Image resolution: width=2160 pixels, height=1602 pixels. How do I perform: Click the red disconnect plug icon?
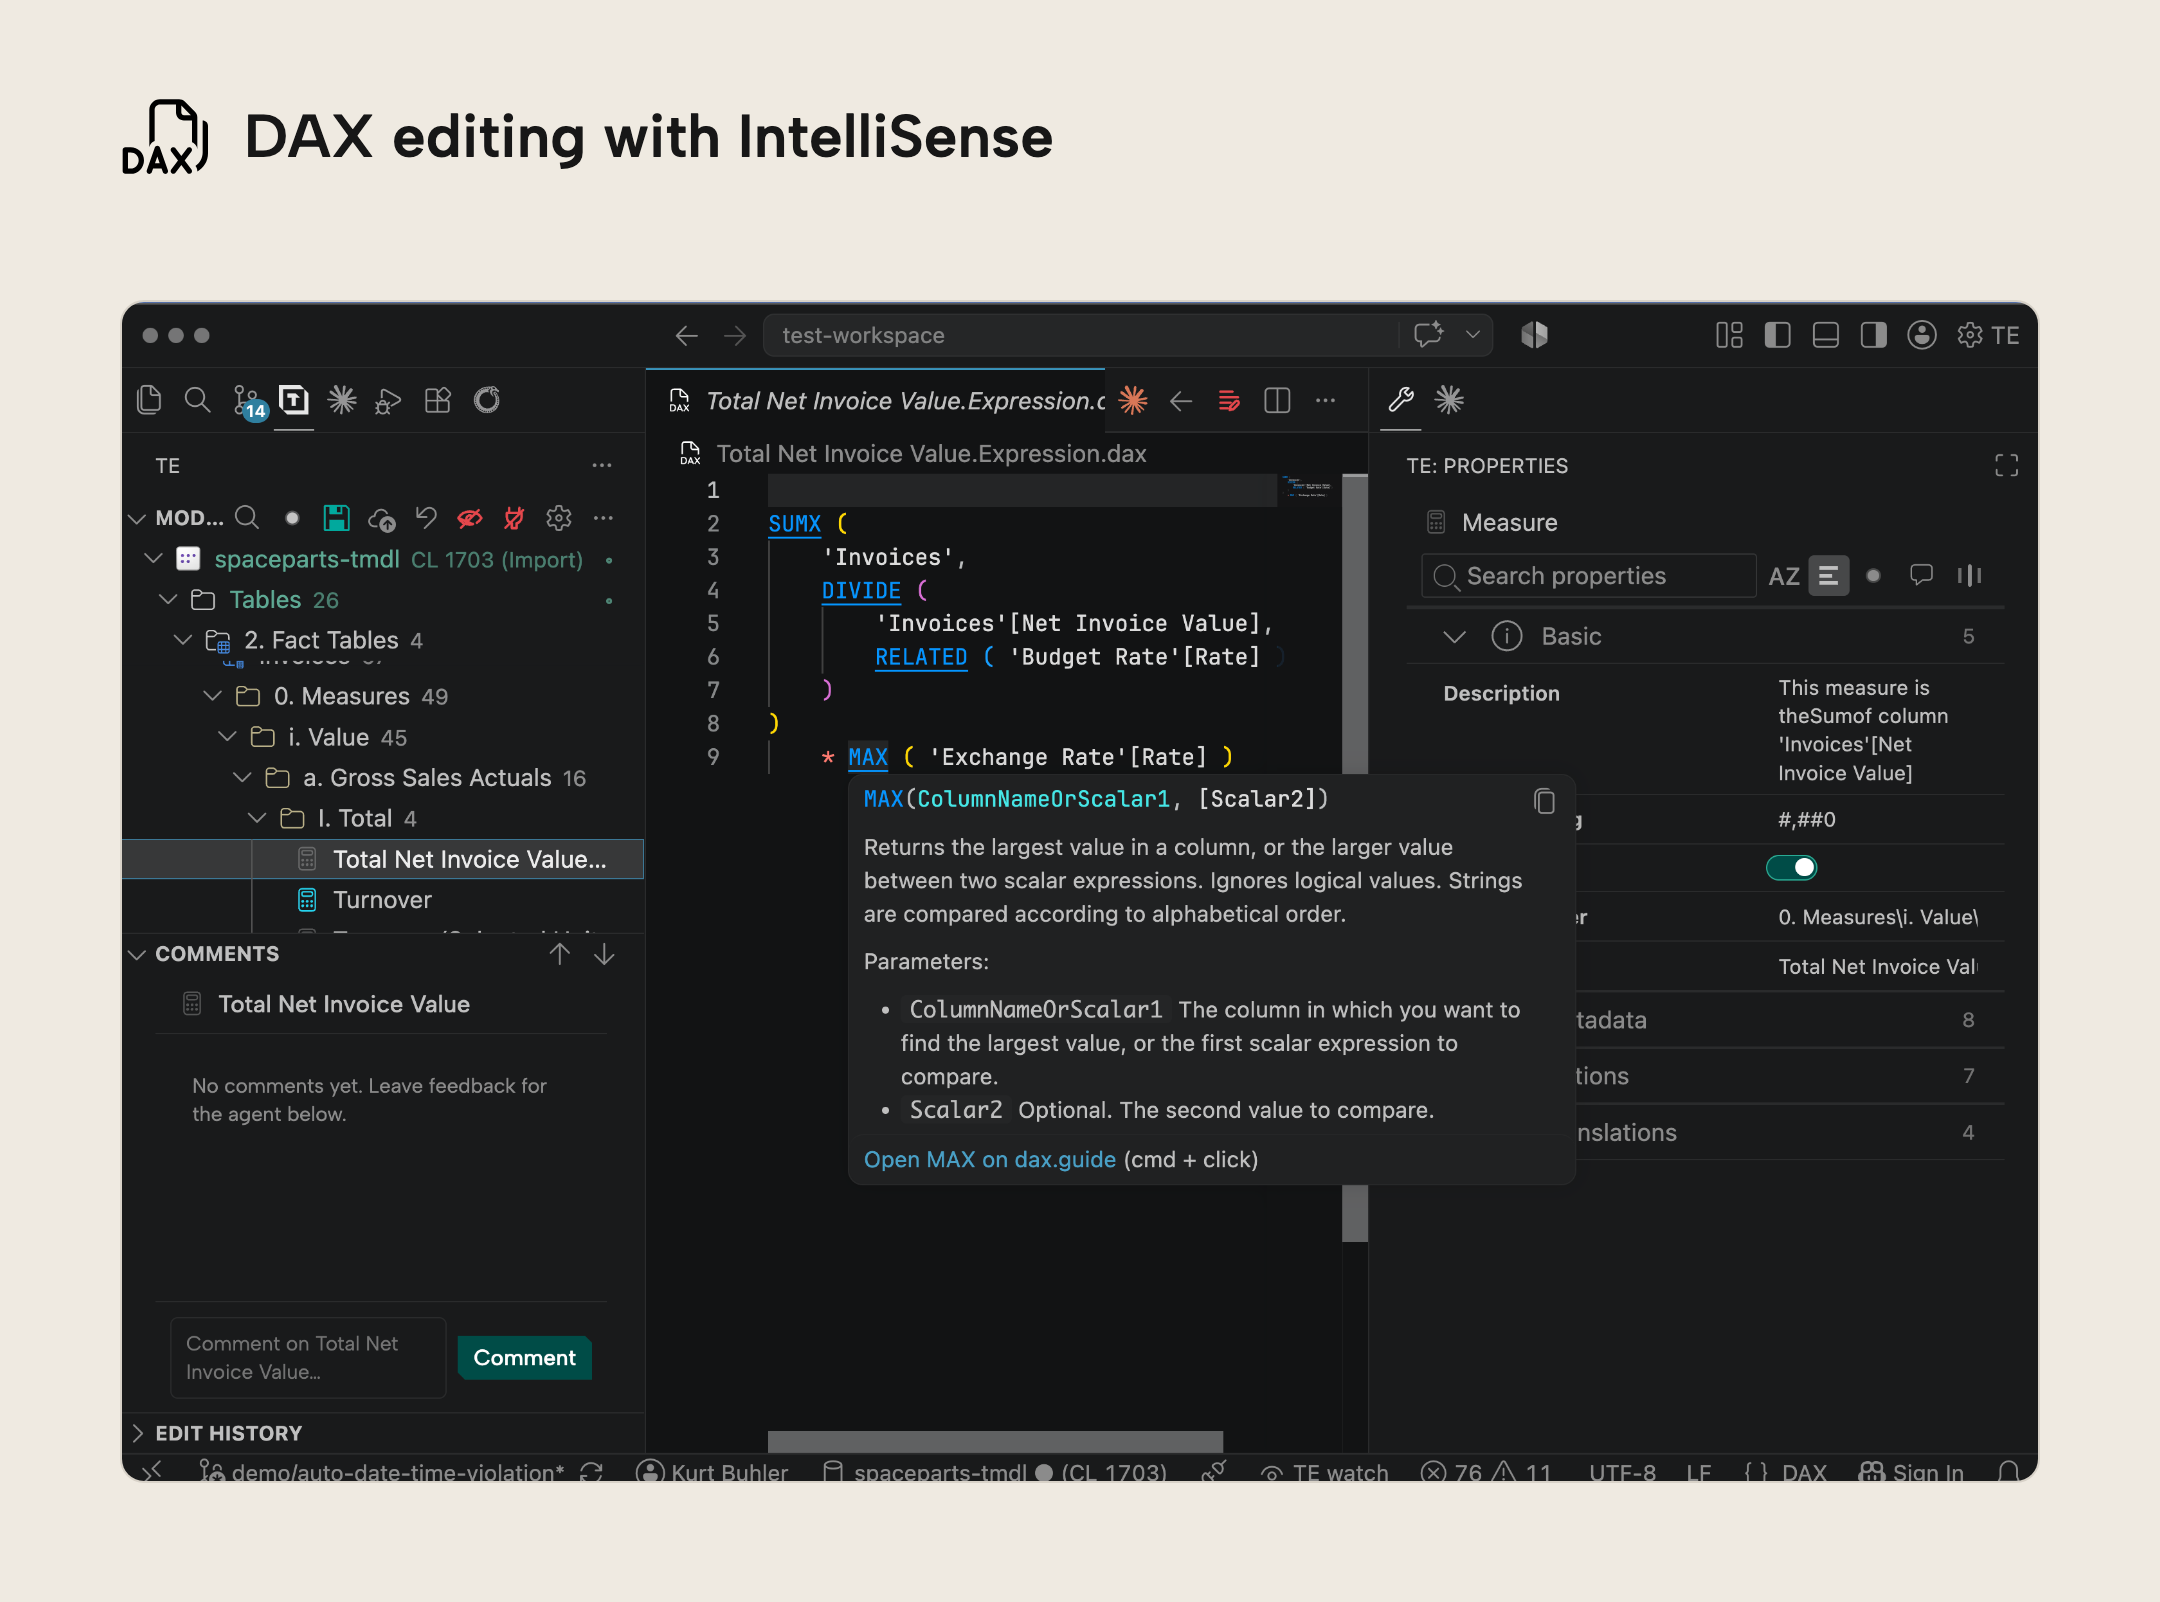514,517
